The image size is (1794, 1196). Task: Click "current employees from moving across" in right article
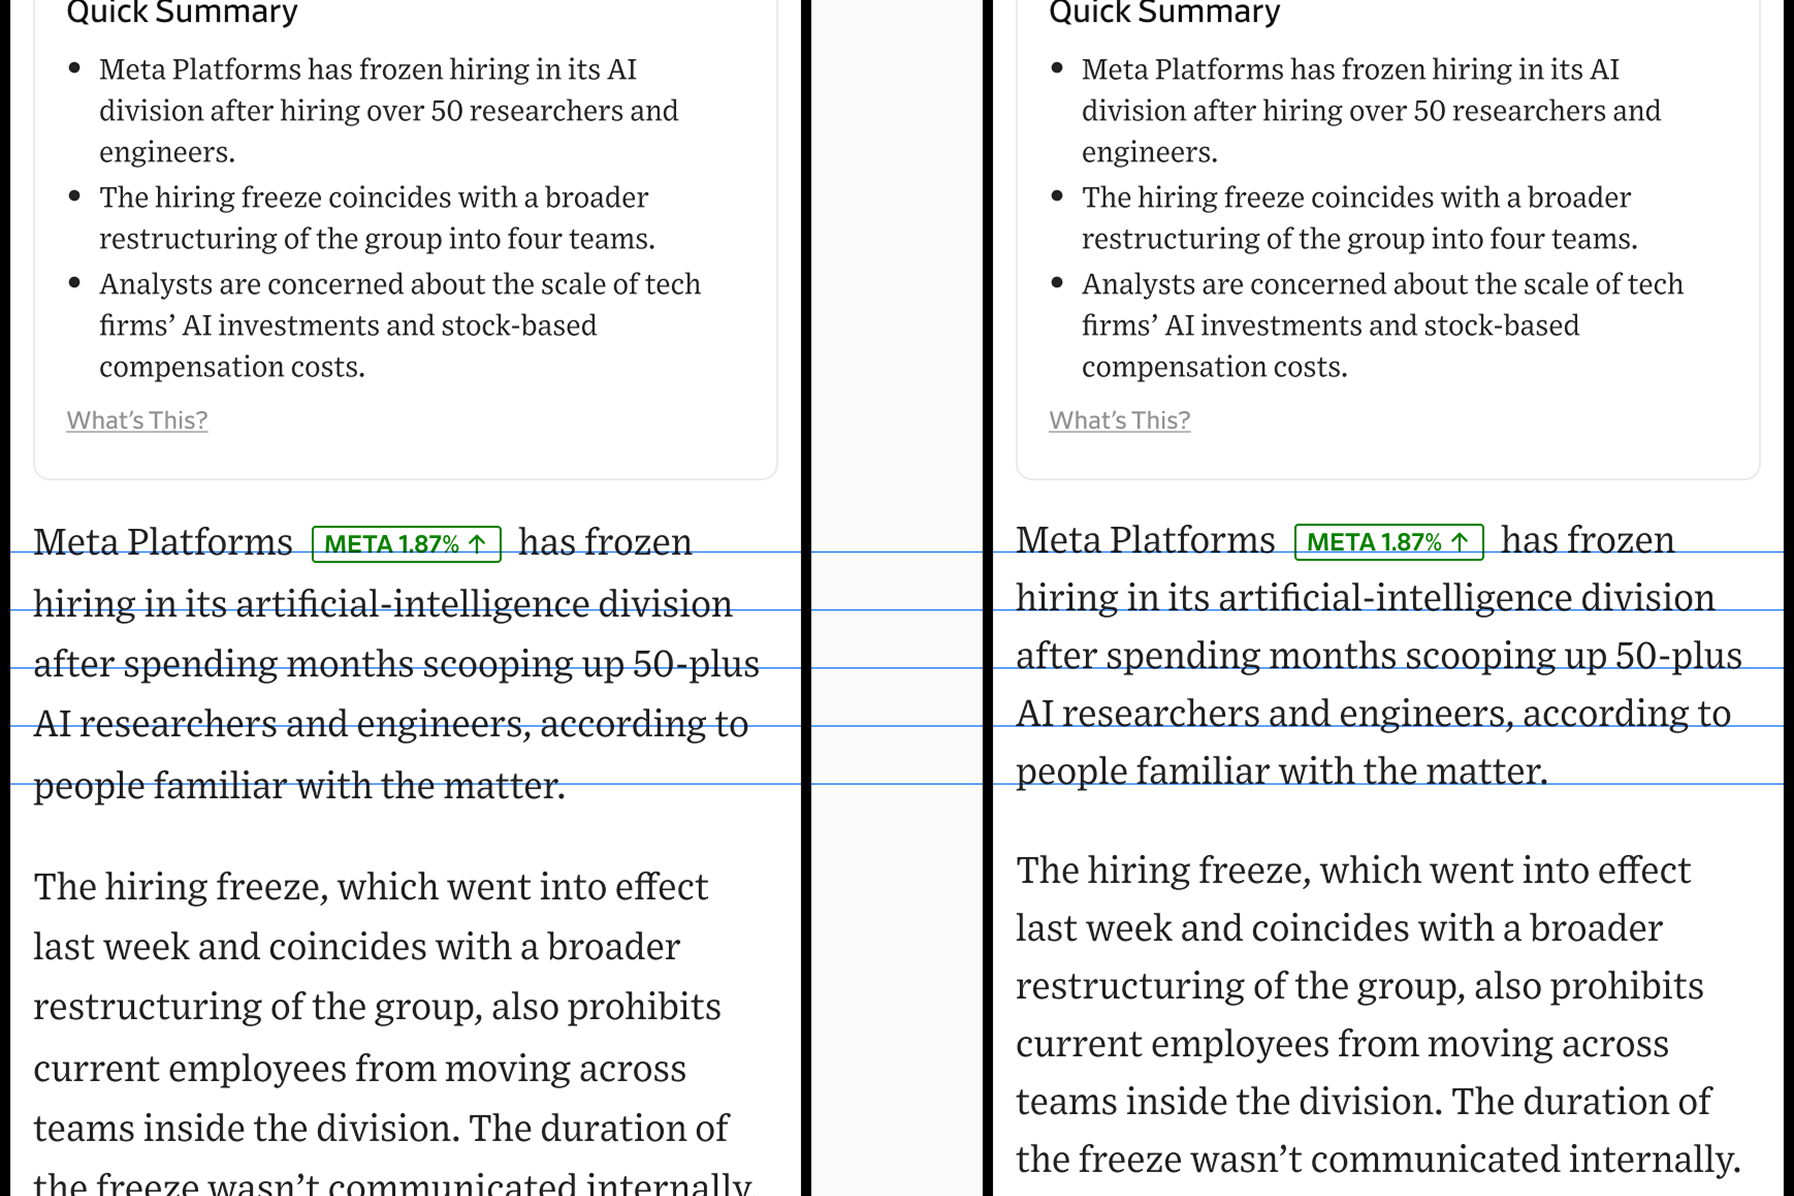pos(1342,1045)
